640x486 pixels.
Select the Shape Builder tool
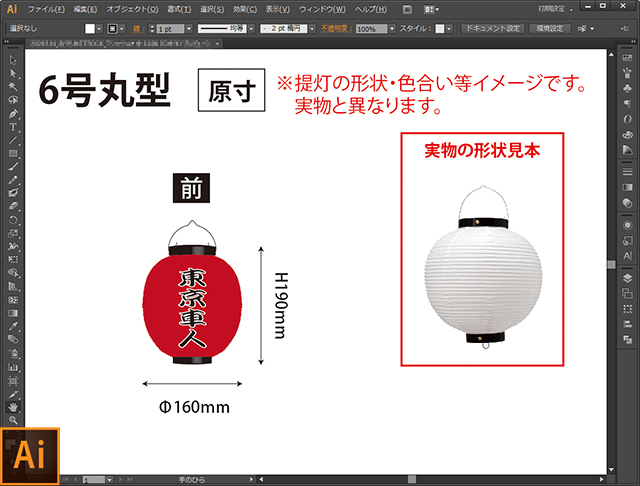tap(13, 273)
